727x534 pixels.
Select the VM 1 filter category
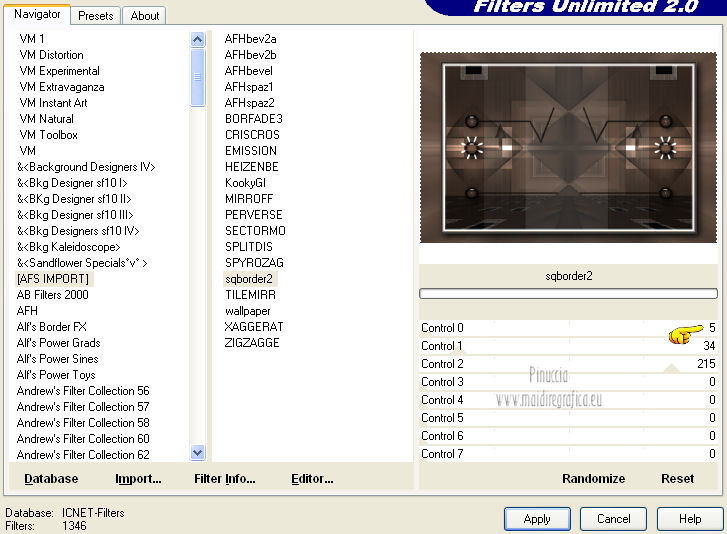32,39
